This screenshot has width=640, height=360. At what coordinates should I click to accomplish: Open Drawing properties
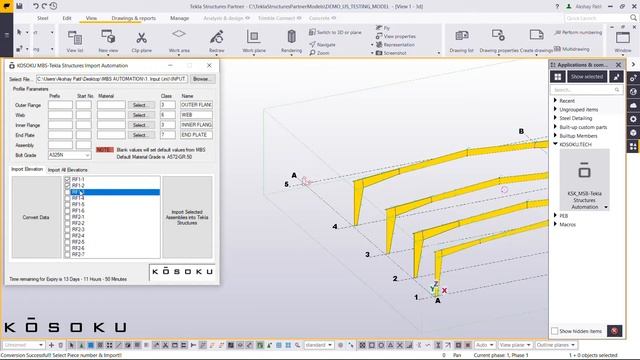pyautogui.click(x=498, y=41)
